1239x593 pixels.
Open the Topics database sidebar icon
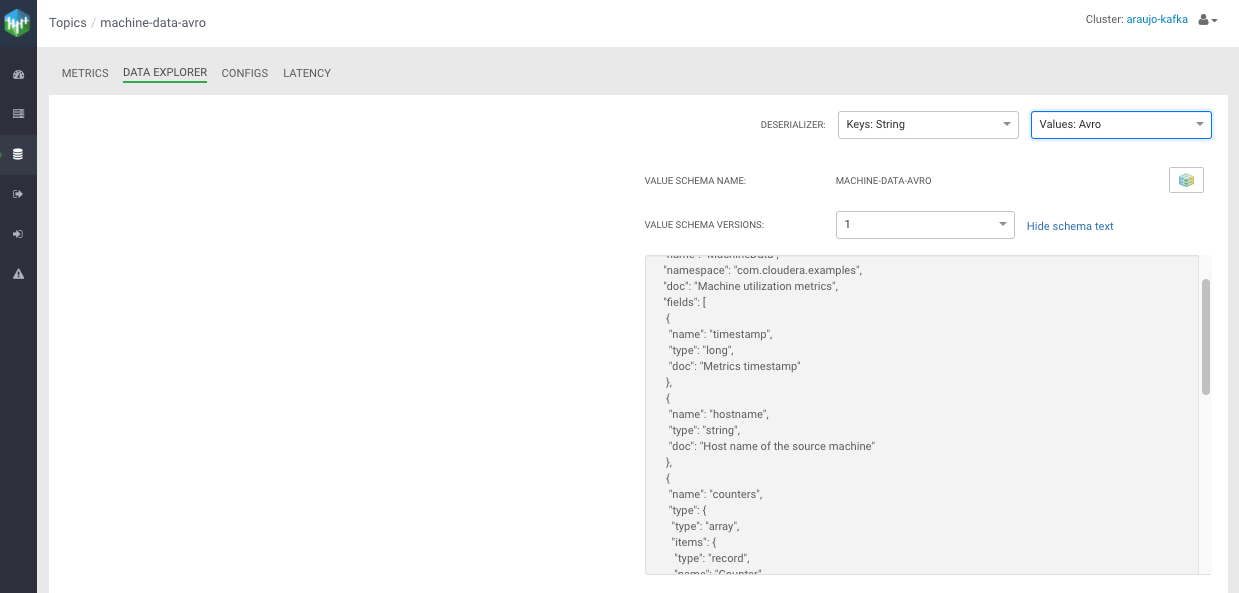(x=18, y=155)
